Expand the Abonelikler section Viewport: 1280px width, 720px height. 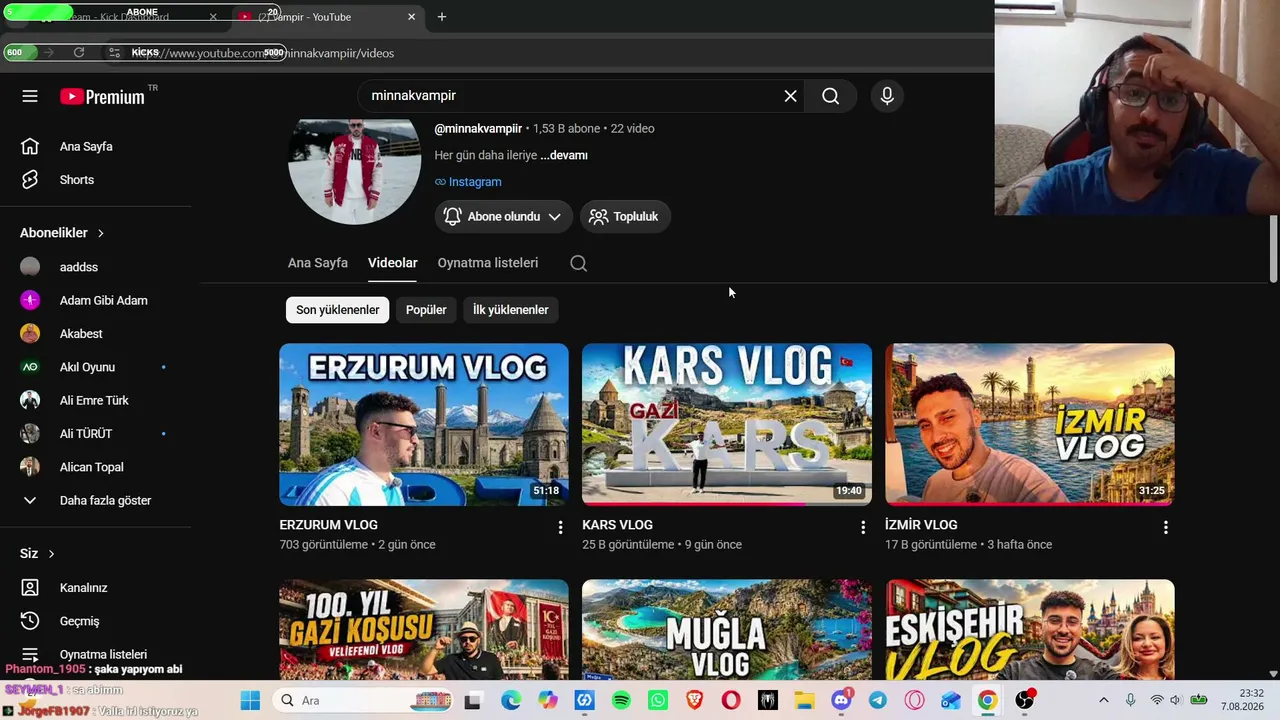(x=62, y=233)
